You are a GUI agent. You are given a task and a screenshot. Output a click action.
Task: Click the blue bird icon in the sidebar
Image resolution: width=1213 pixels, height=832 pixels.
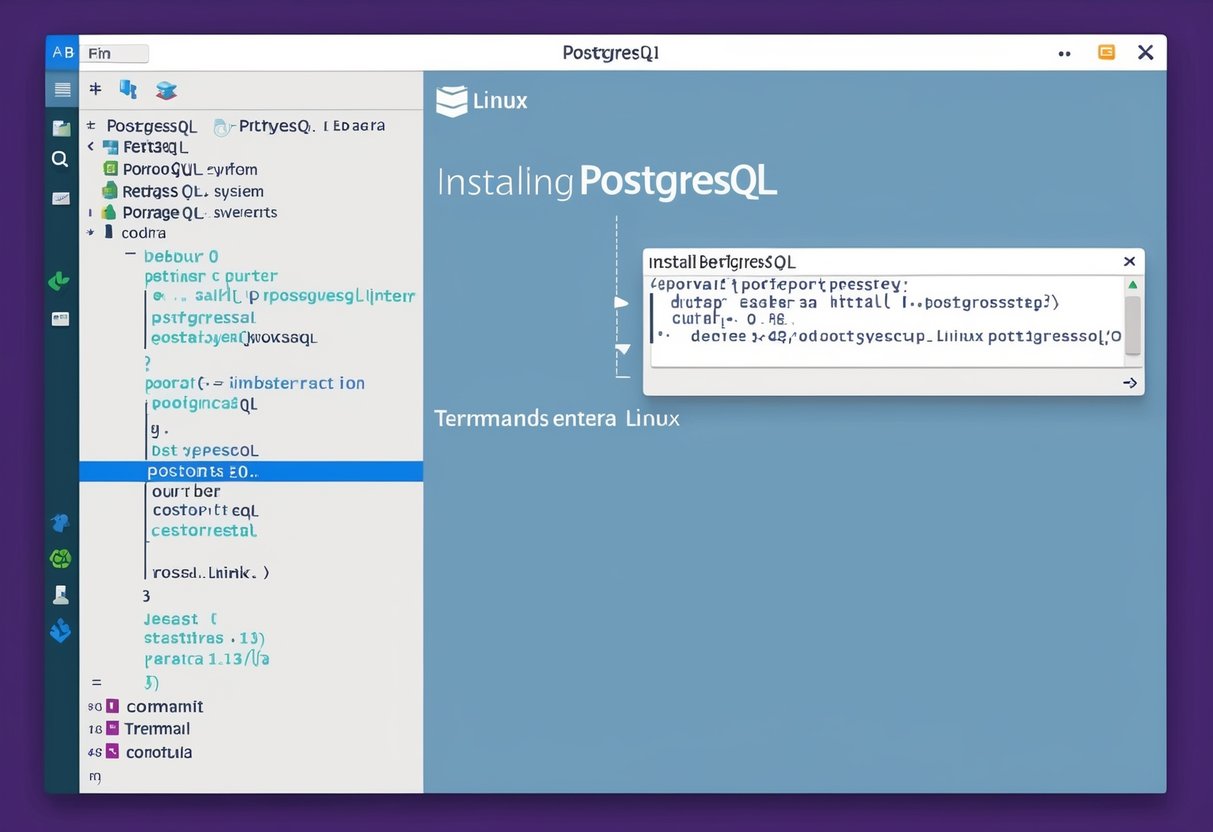(x=62, y=523)
